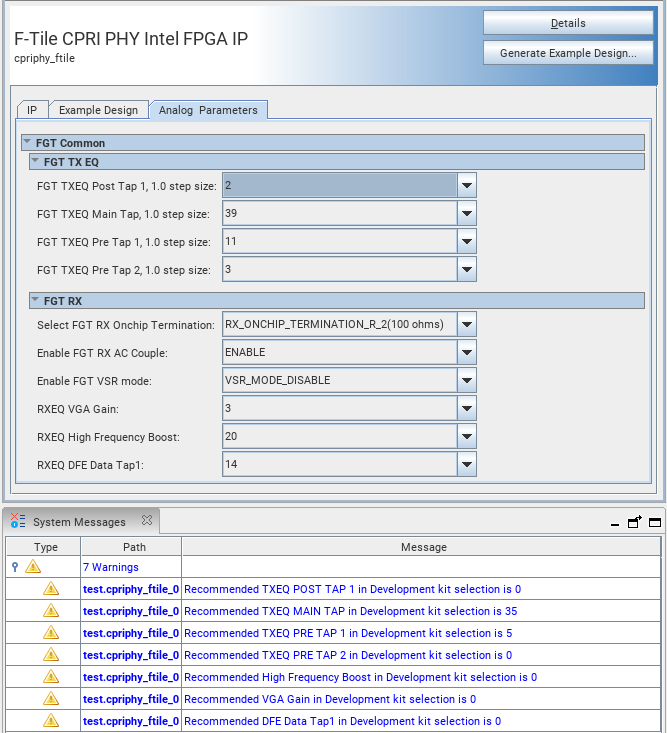Click warning icon for DFE Data Tap1 message
Viewport: 667px width, 733px height.
51,720
